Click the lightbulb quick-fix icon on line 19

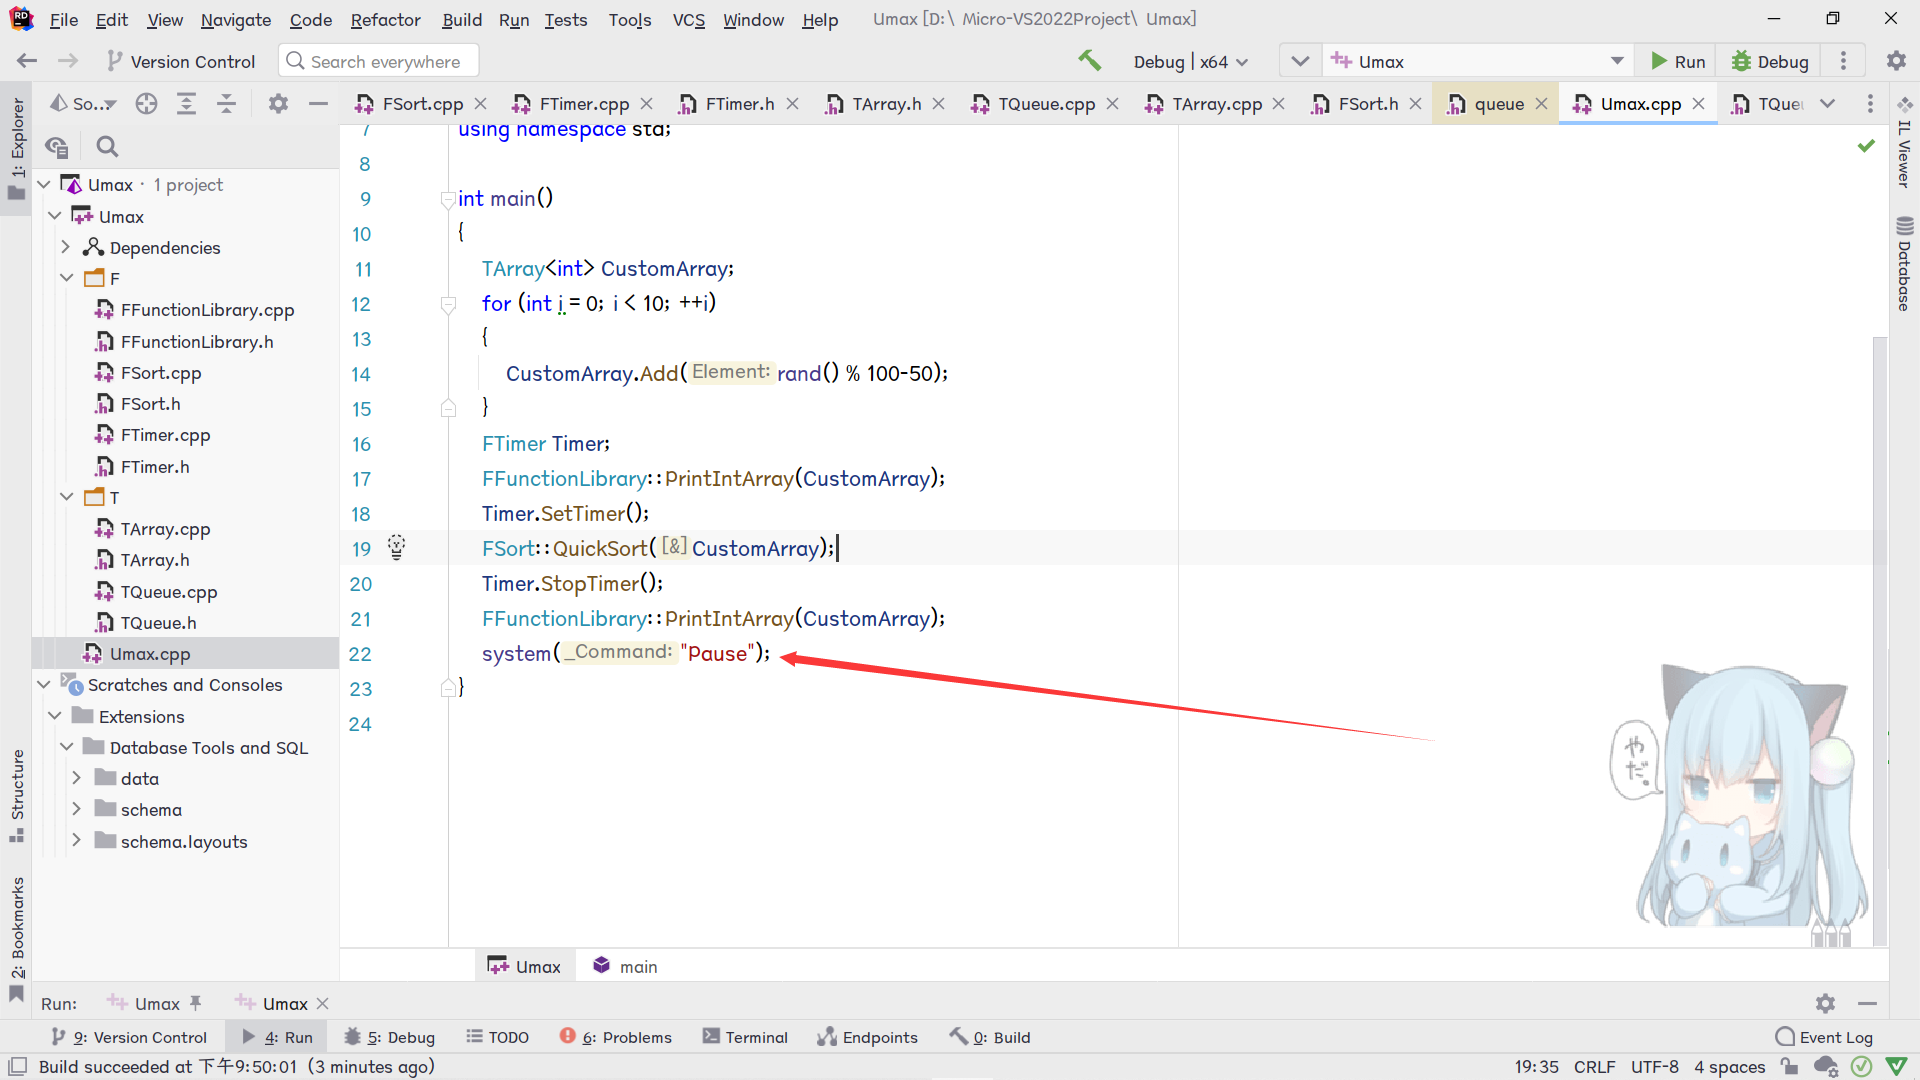tap(396, 546)
